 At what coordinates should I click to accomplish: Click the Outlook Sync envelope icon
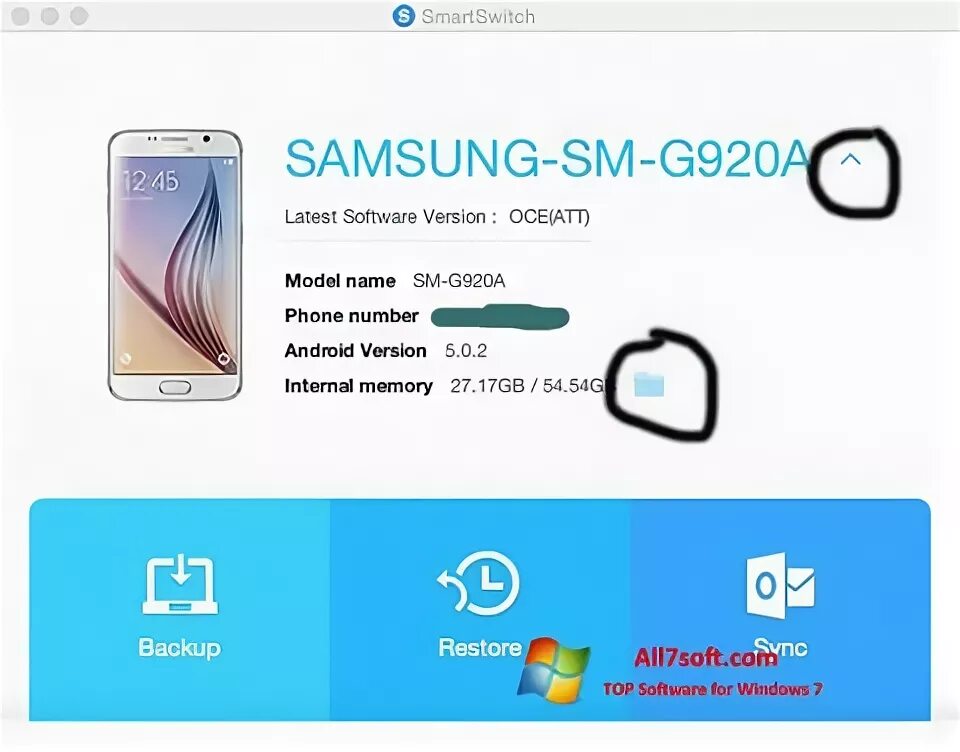coord(781,585)
